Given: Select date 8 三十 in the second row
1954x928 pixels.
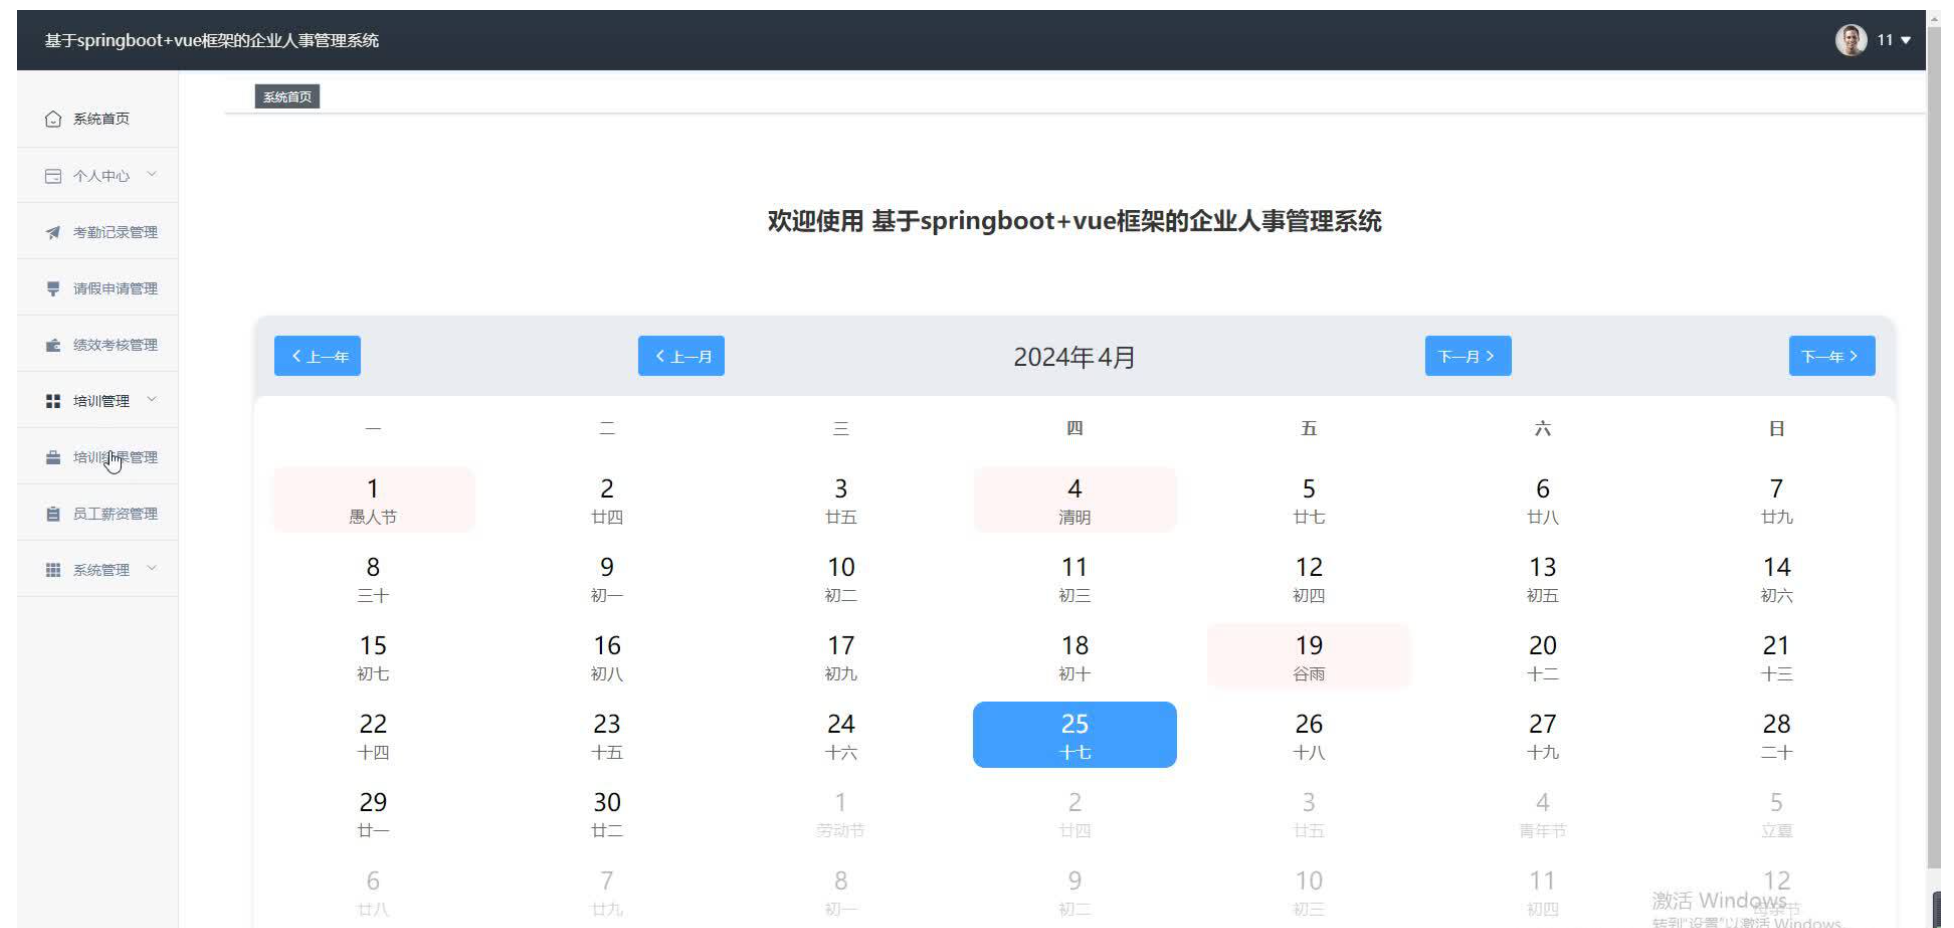Looking at the screenshot, I should coord(373,578).
